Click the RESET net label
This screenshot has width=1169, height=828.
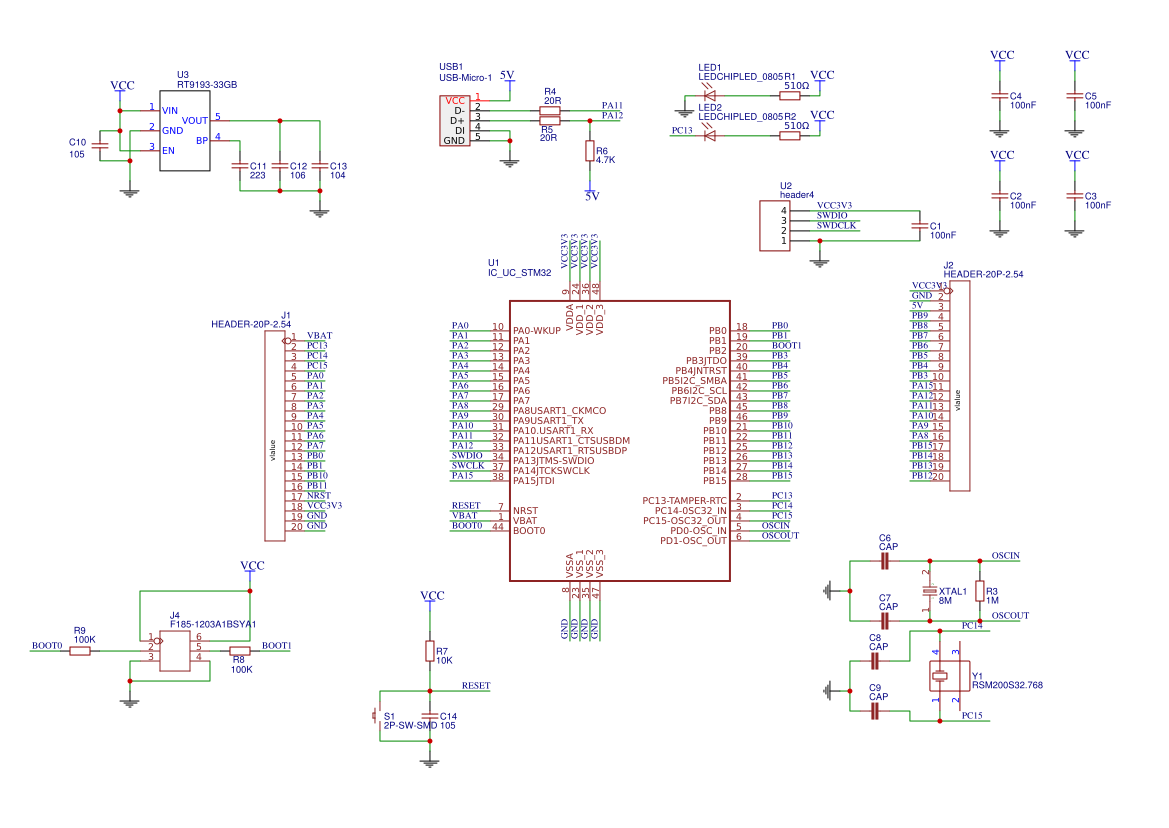click(475, 686)
